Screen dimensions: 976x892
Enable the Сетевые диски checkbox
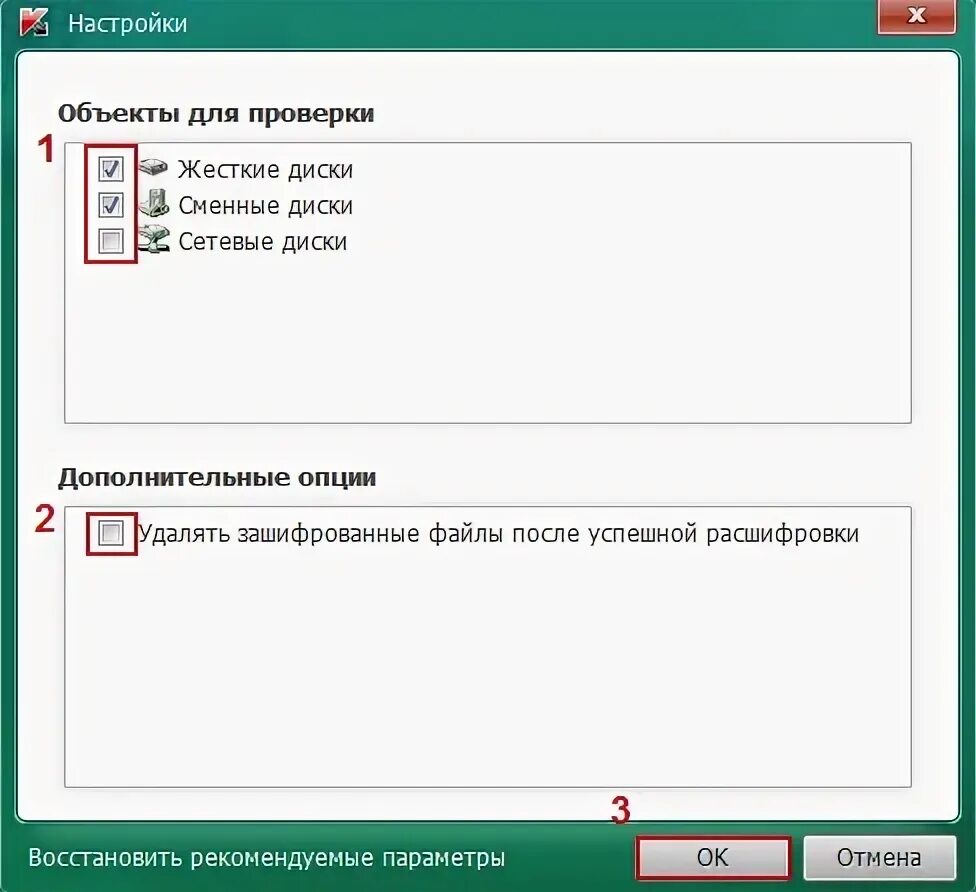[111, 240]
